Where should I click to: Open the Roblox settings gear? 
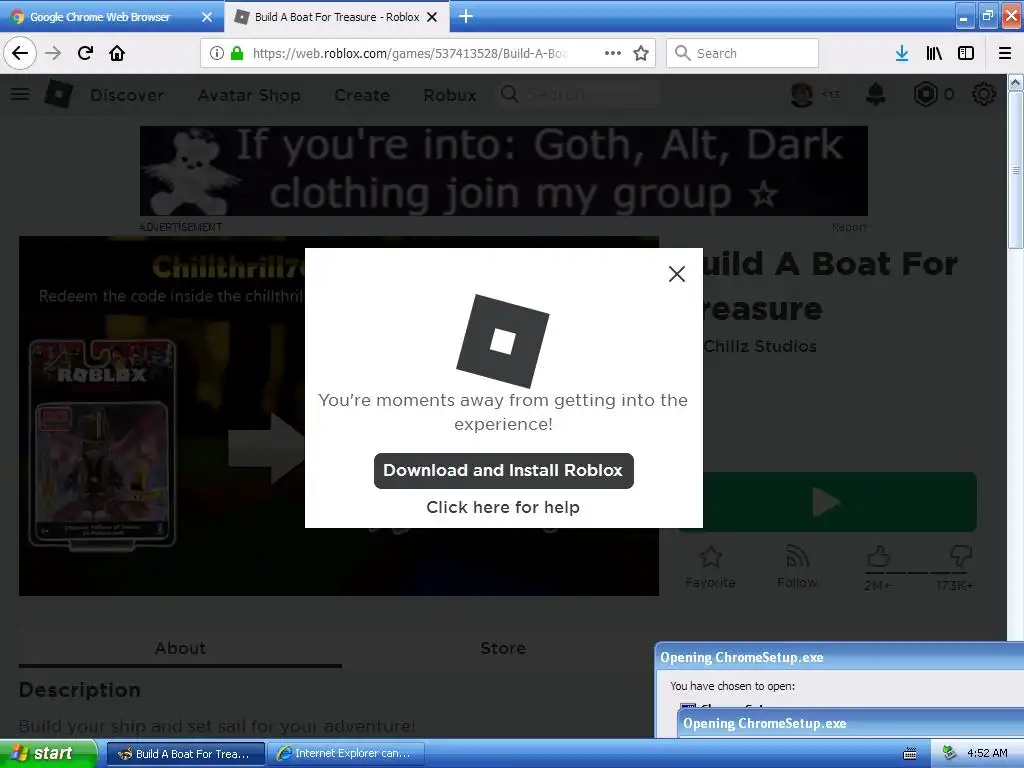coord(984,95)
